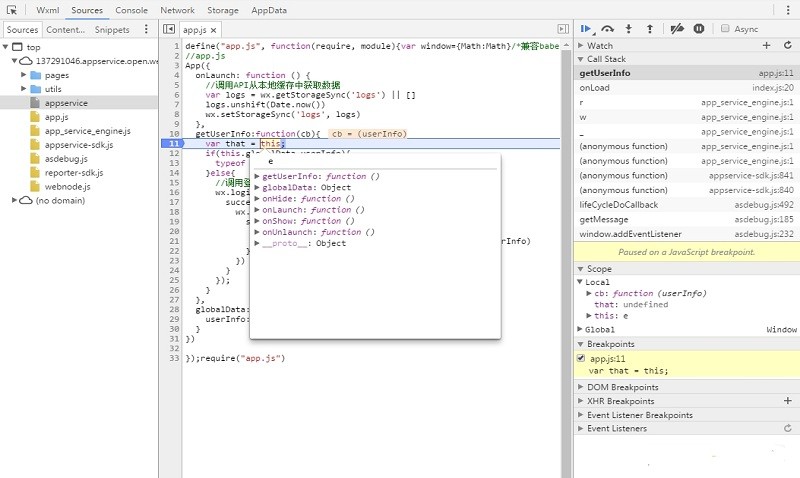Step over next function call
Image resolution: width=800 pixels, height=478 pixels.
click(x=609, y=29)
